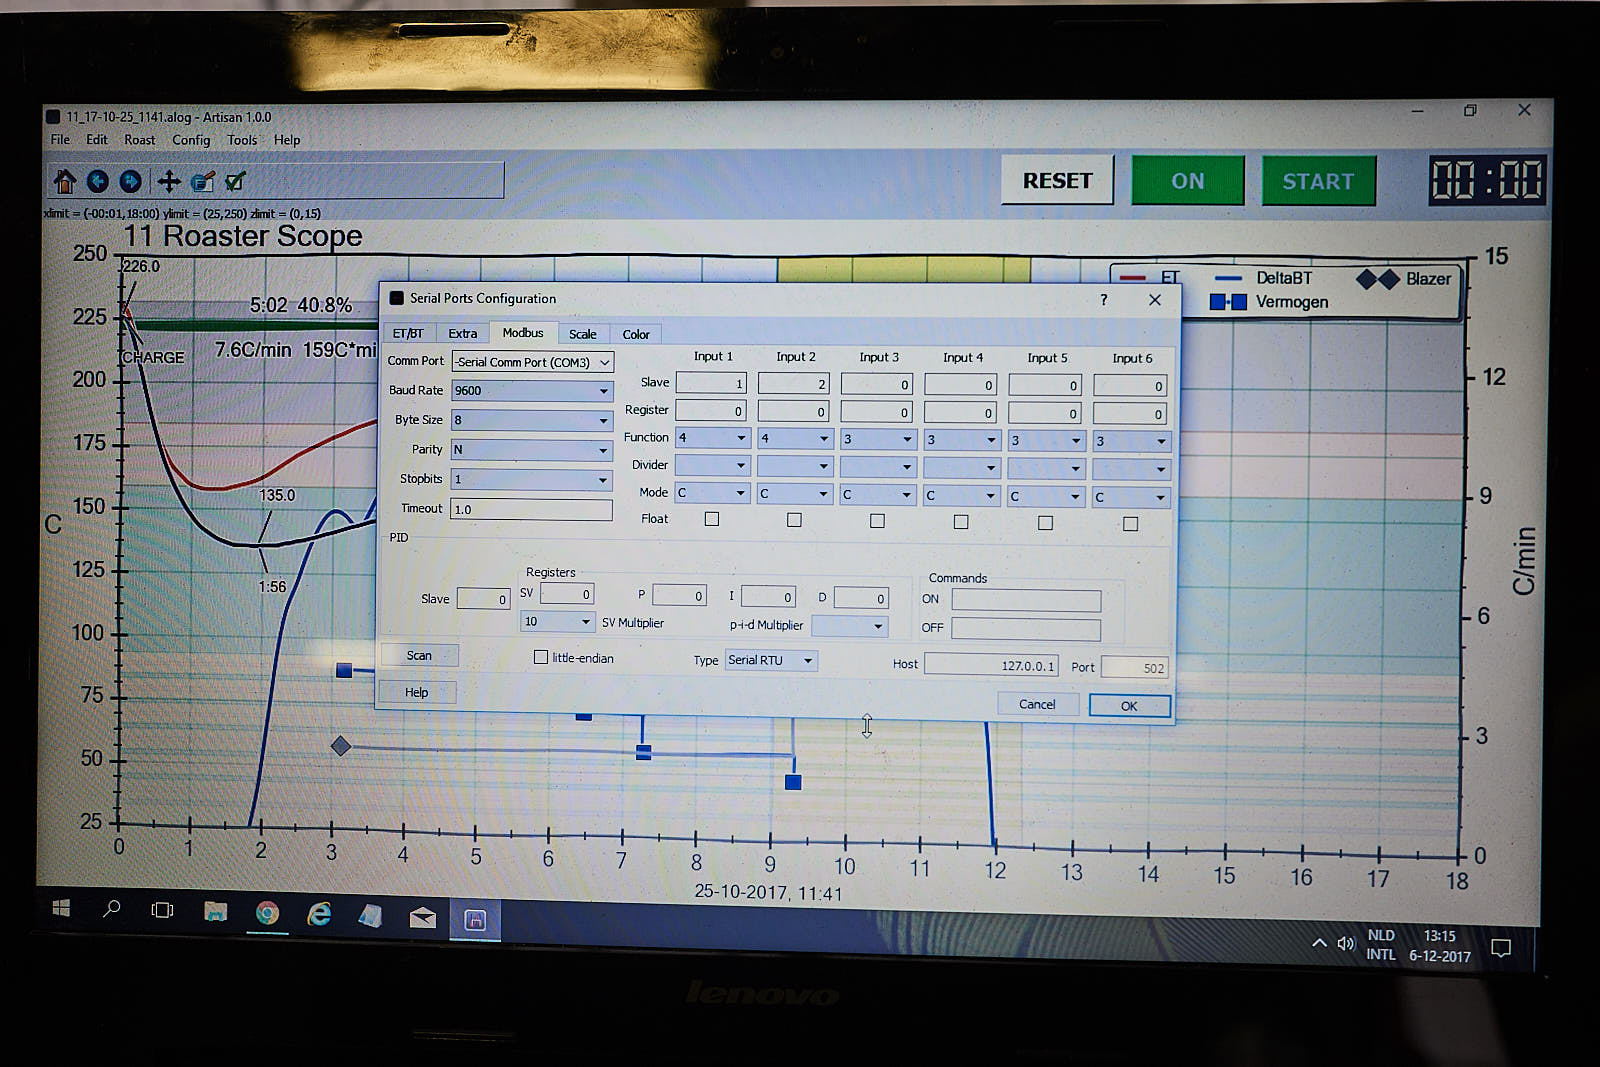
Task: Enable the Float checkbox for Input 6
Action: click(x=1130, y=524)
